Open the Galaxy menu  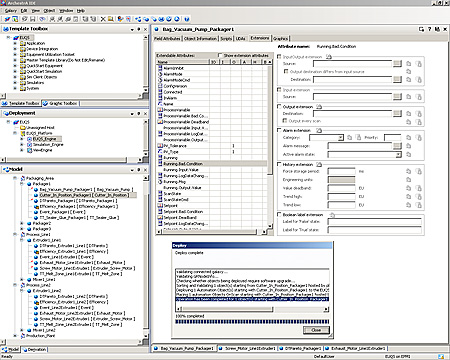[x=11, y=11]
